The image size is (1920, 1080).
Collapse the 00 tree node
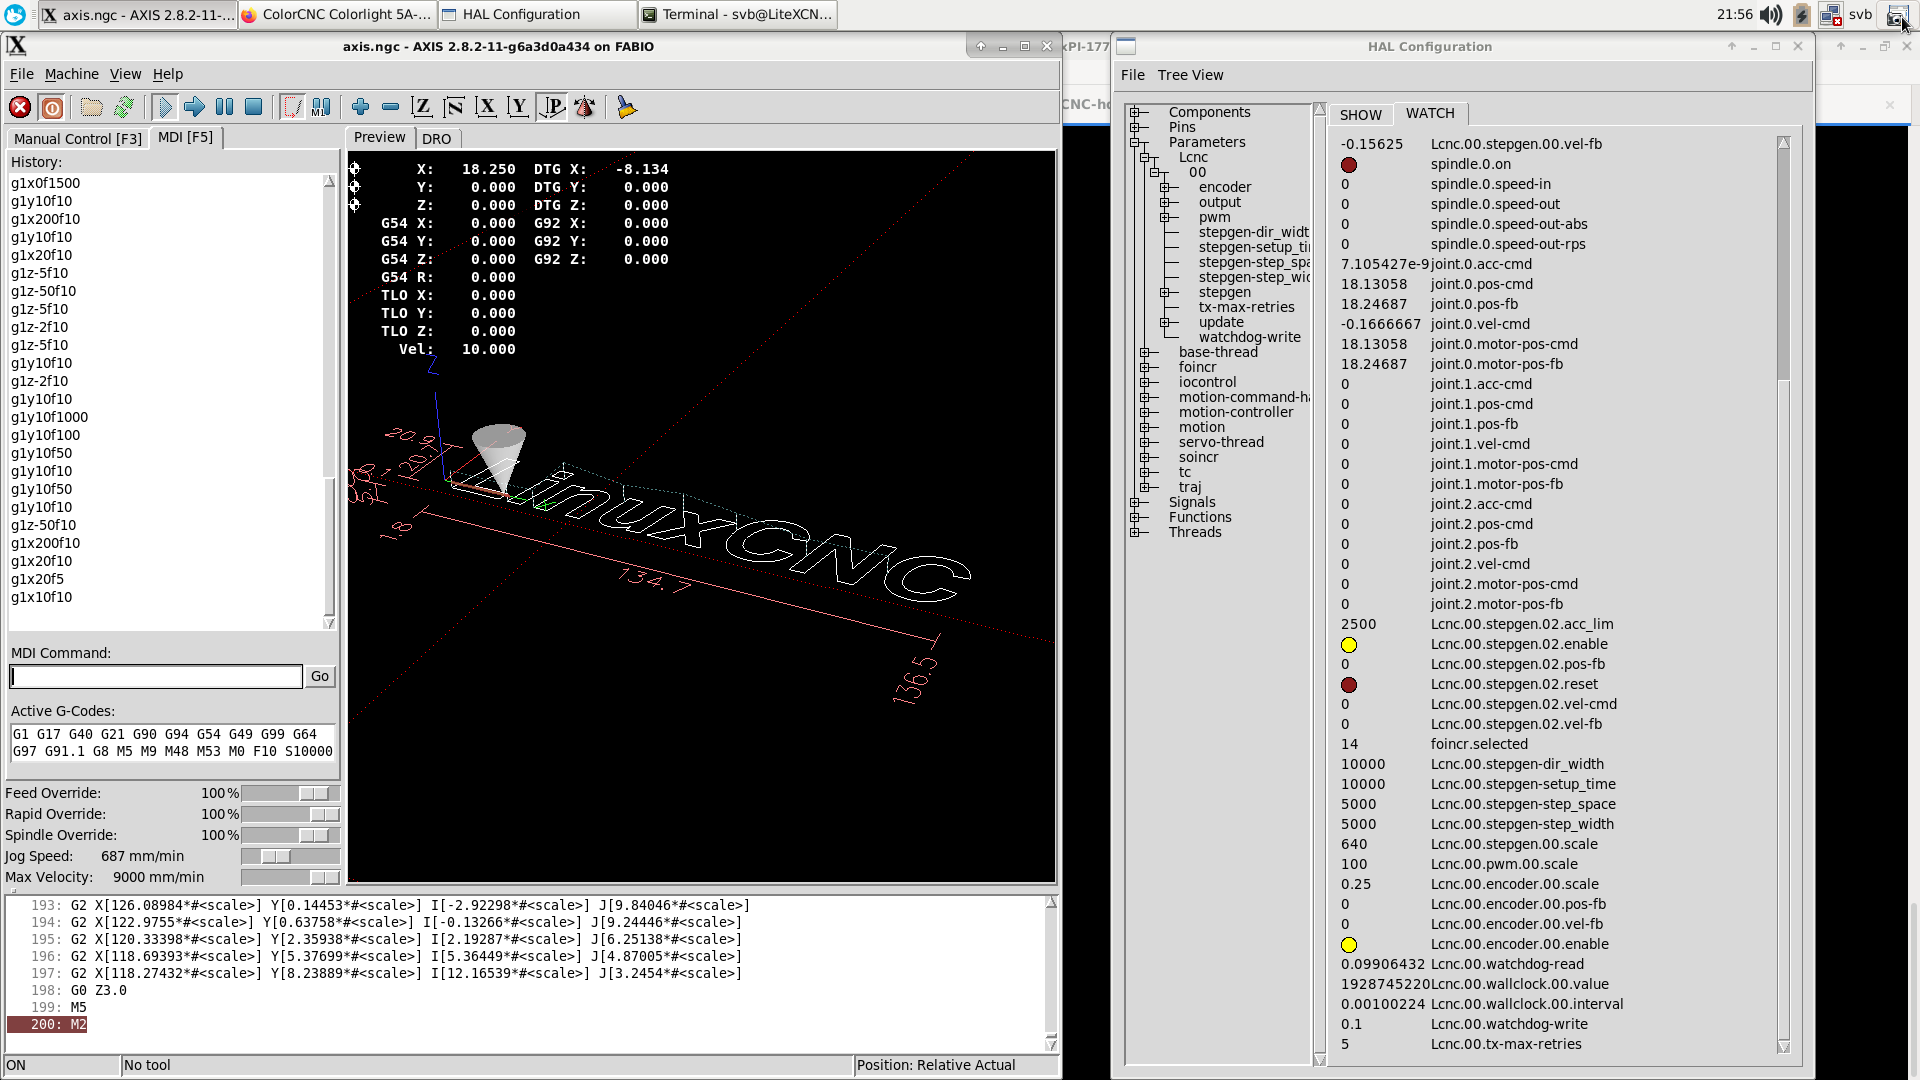[1155, 172]
